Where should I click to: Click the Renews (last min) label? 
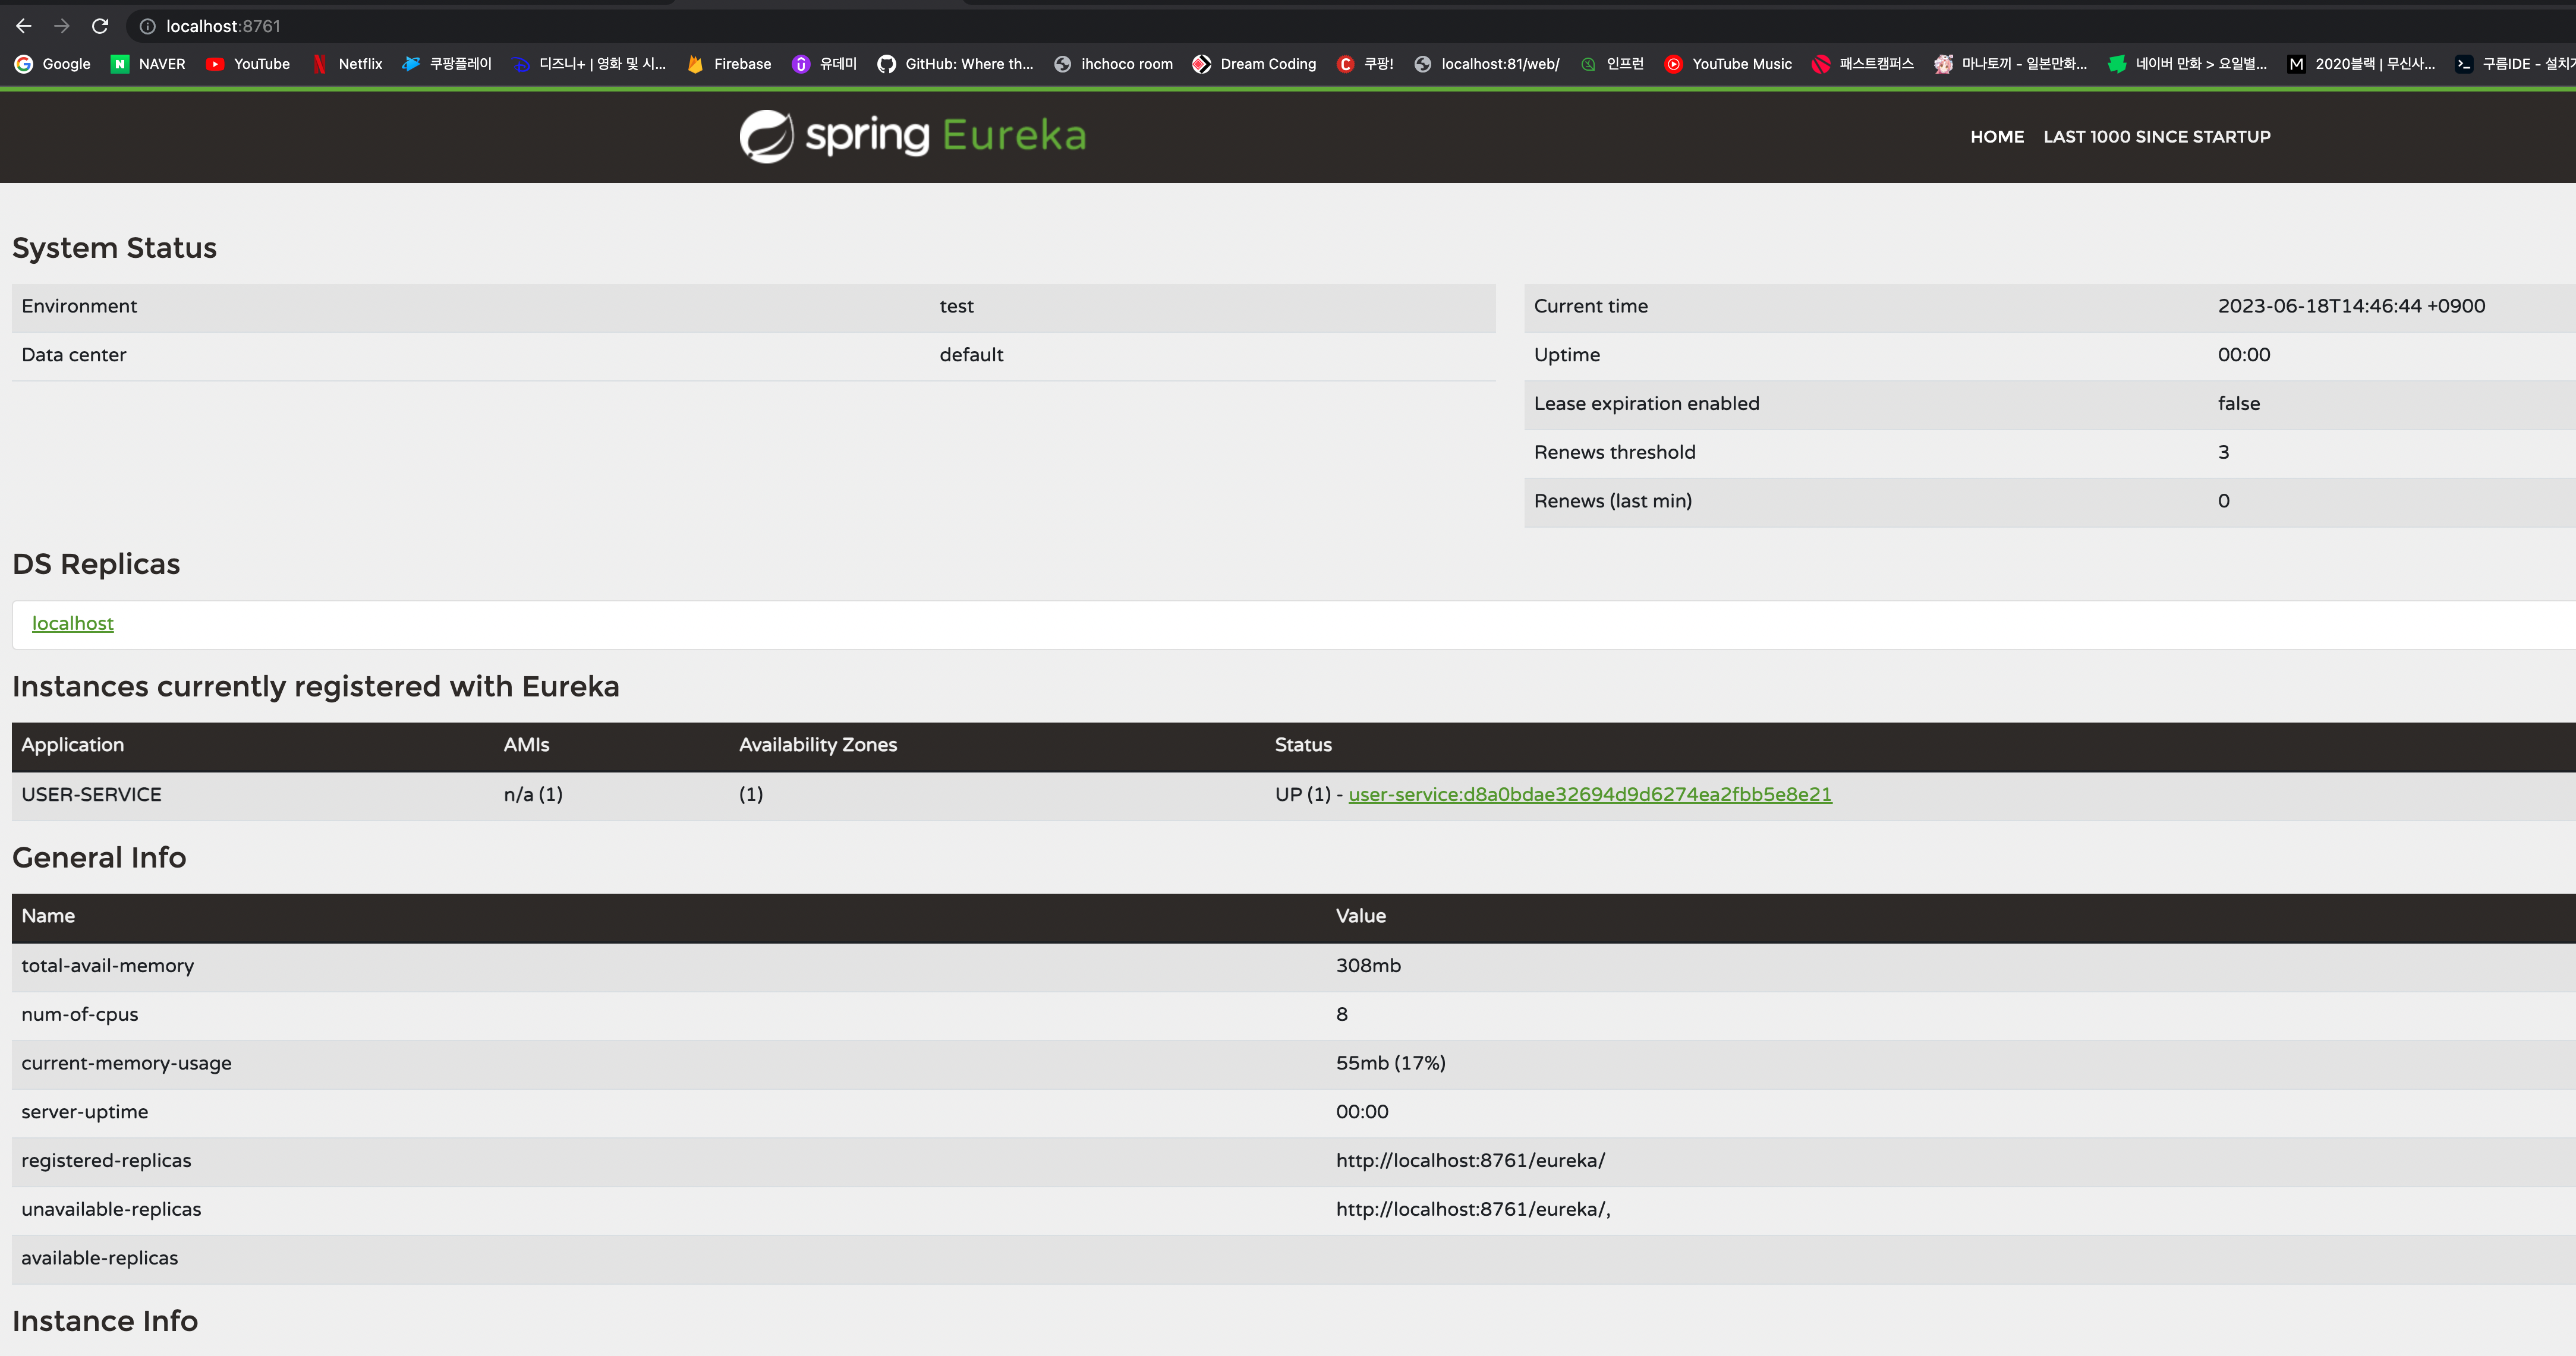[x=1613, y=502]
